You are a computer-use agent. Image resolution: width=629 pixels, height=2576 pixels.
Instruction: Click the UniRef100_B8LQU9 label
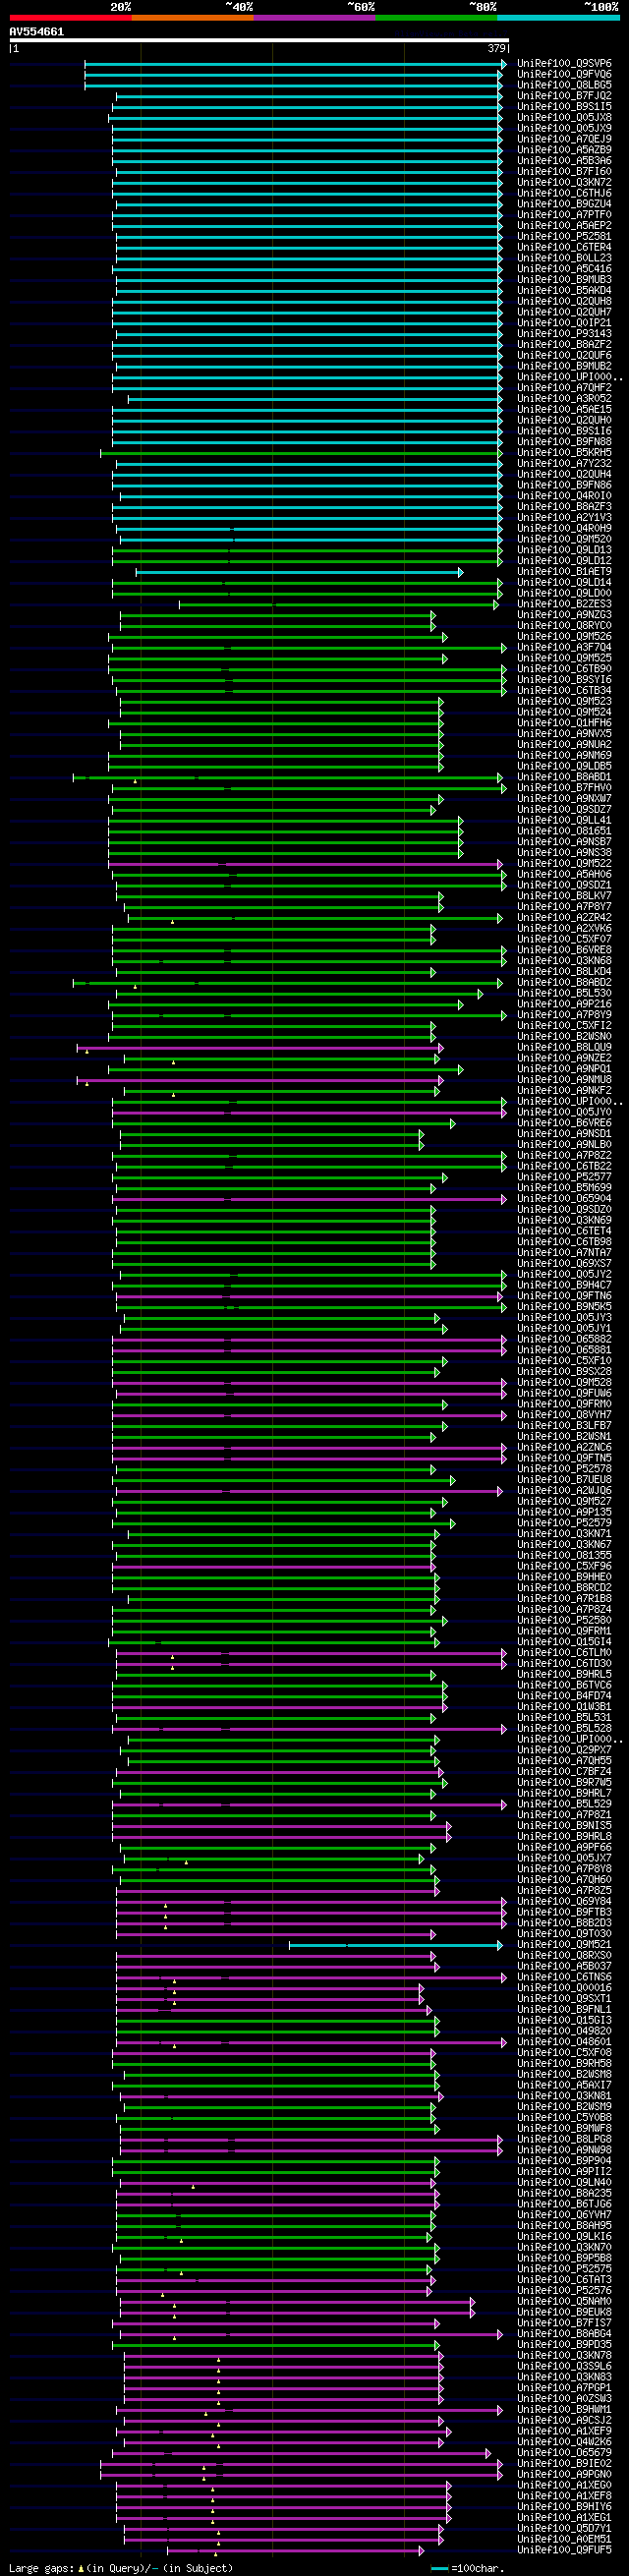[x=564, y=1048]
